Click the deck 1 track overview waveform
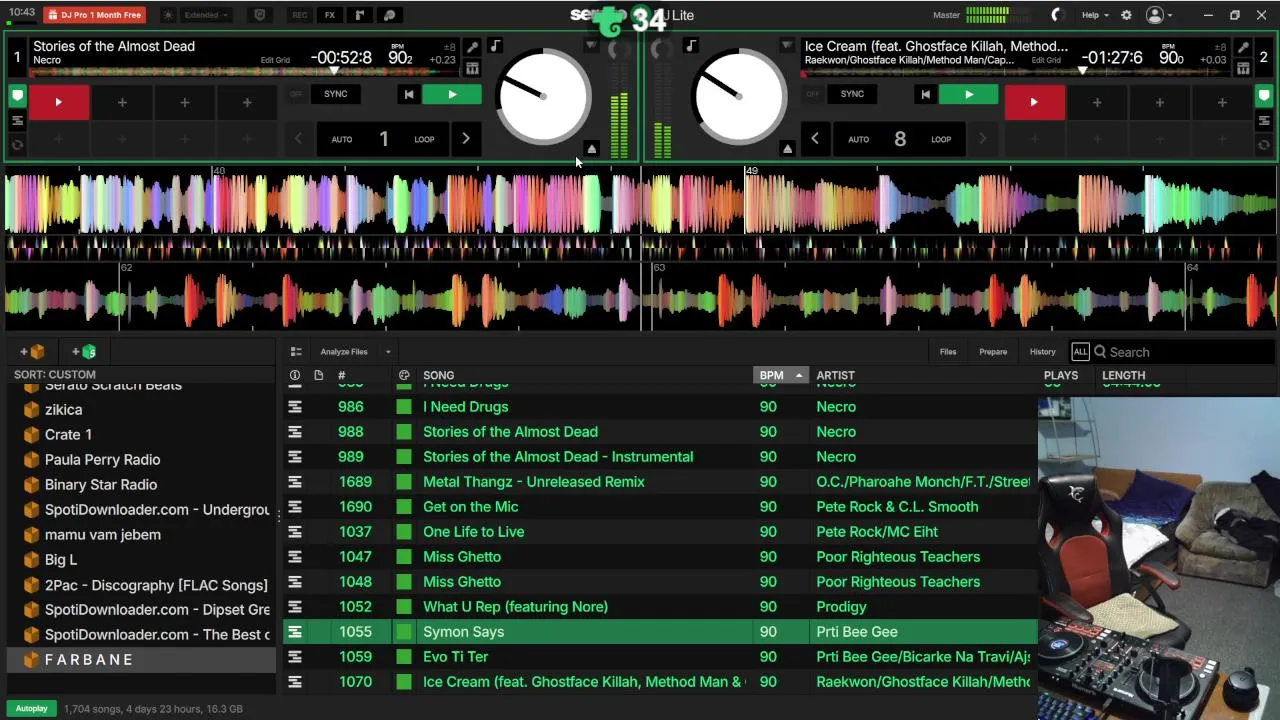The width and height of the screenshot is (1280, 720). (x=245, y=71)
